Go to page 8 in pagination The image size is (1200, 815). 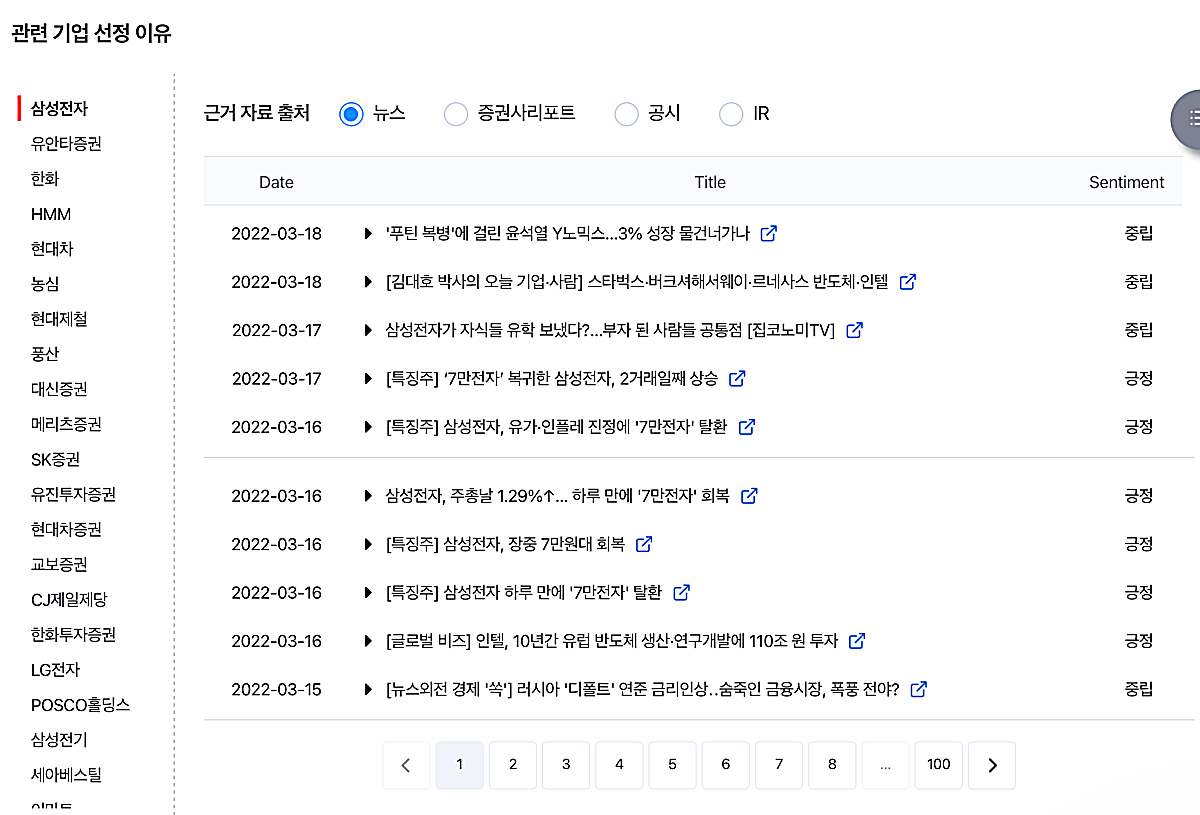click(x=832, y=765)
